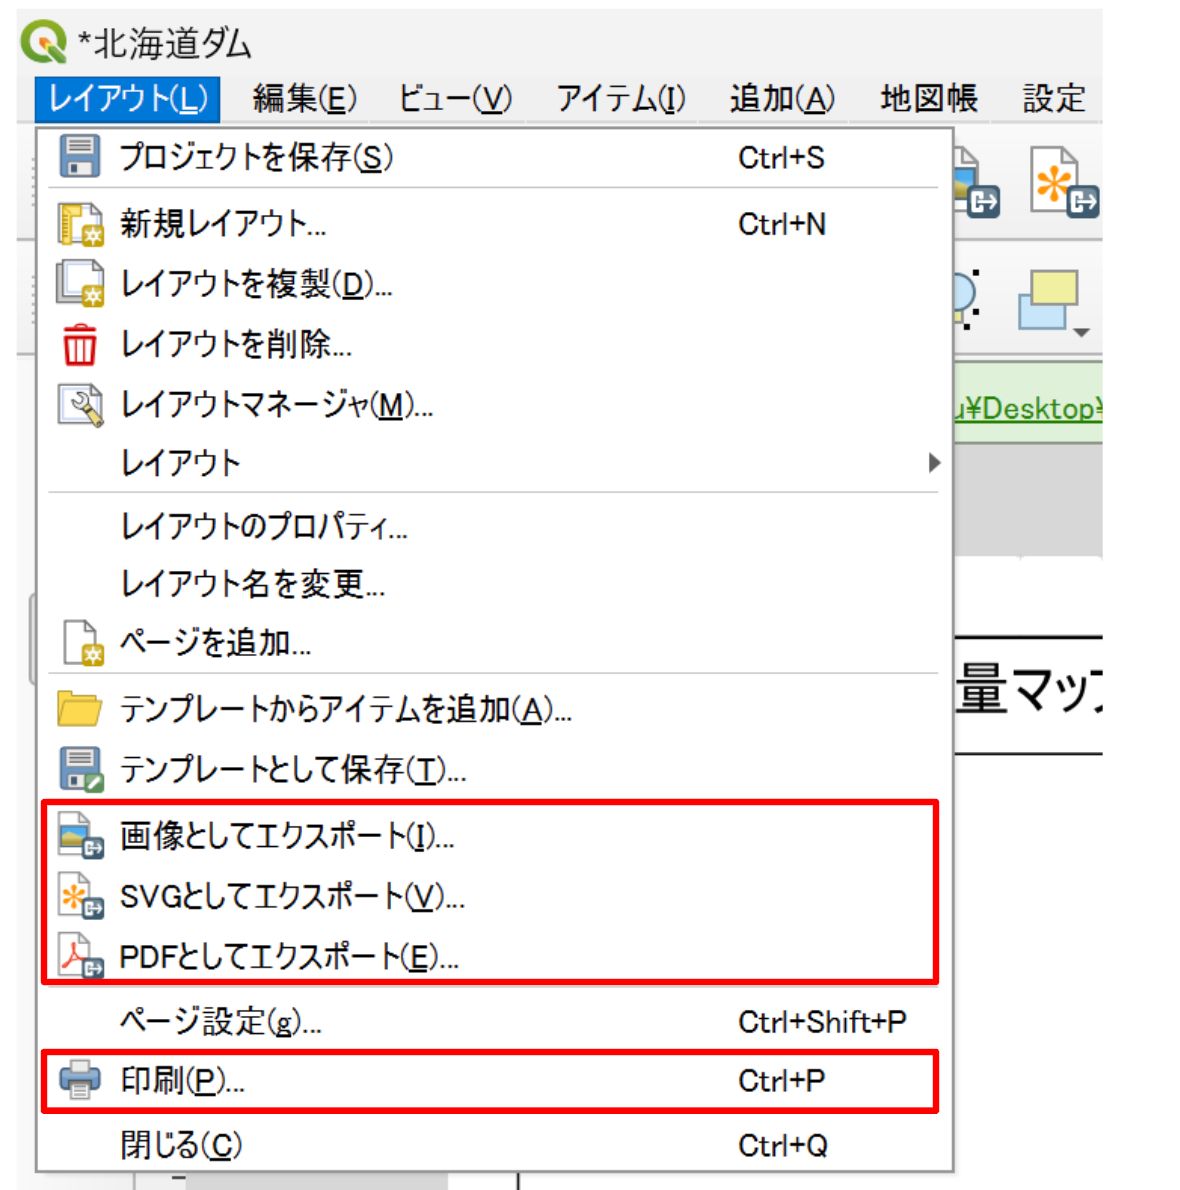The image size is (1180, 1190).
Task: Click the new layout icon
Action: coord(80,224)
